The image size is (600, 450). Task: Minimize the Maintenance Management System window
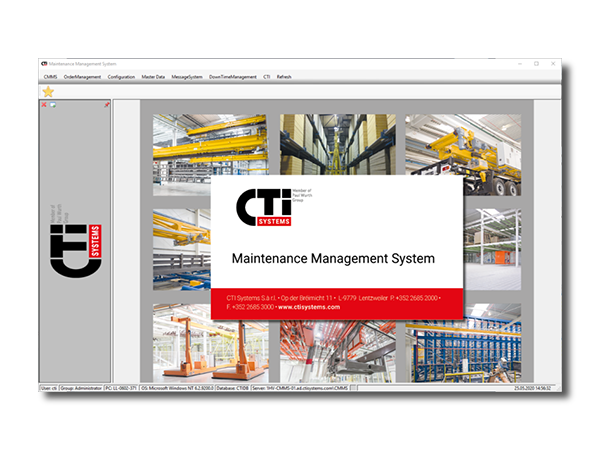(x=520, y=64)
